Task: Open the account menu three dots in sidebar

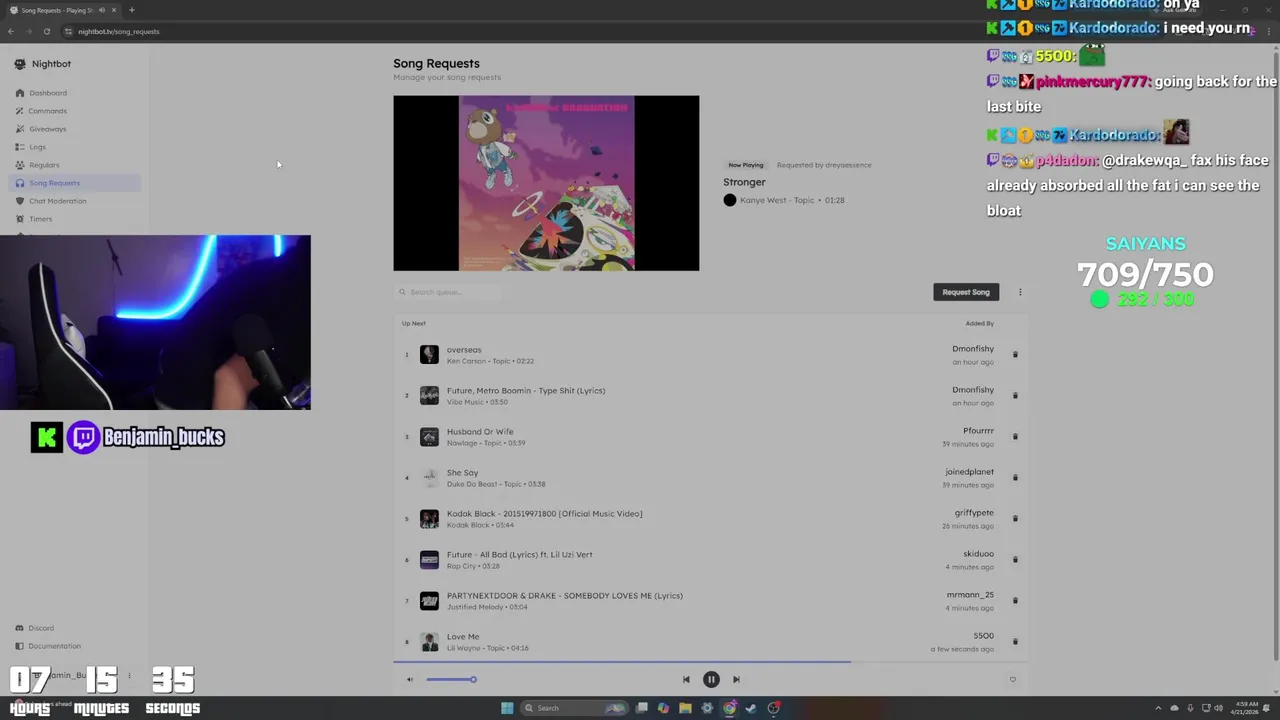Action: [129, 676]
